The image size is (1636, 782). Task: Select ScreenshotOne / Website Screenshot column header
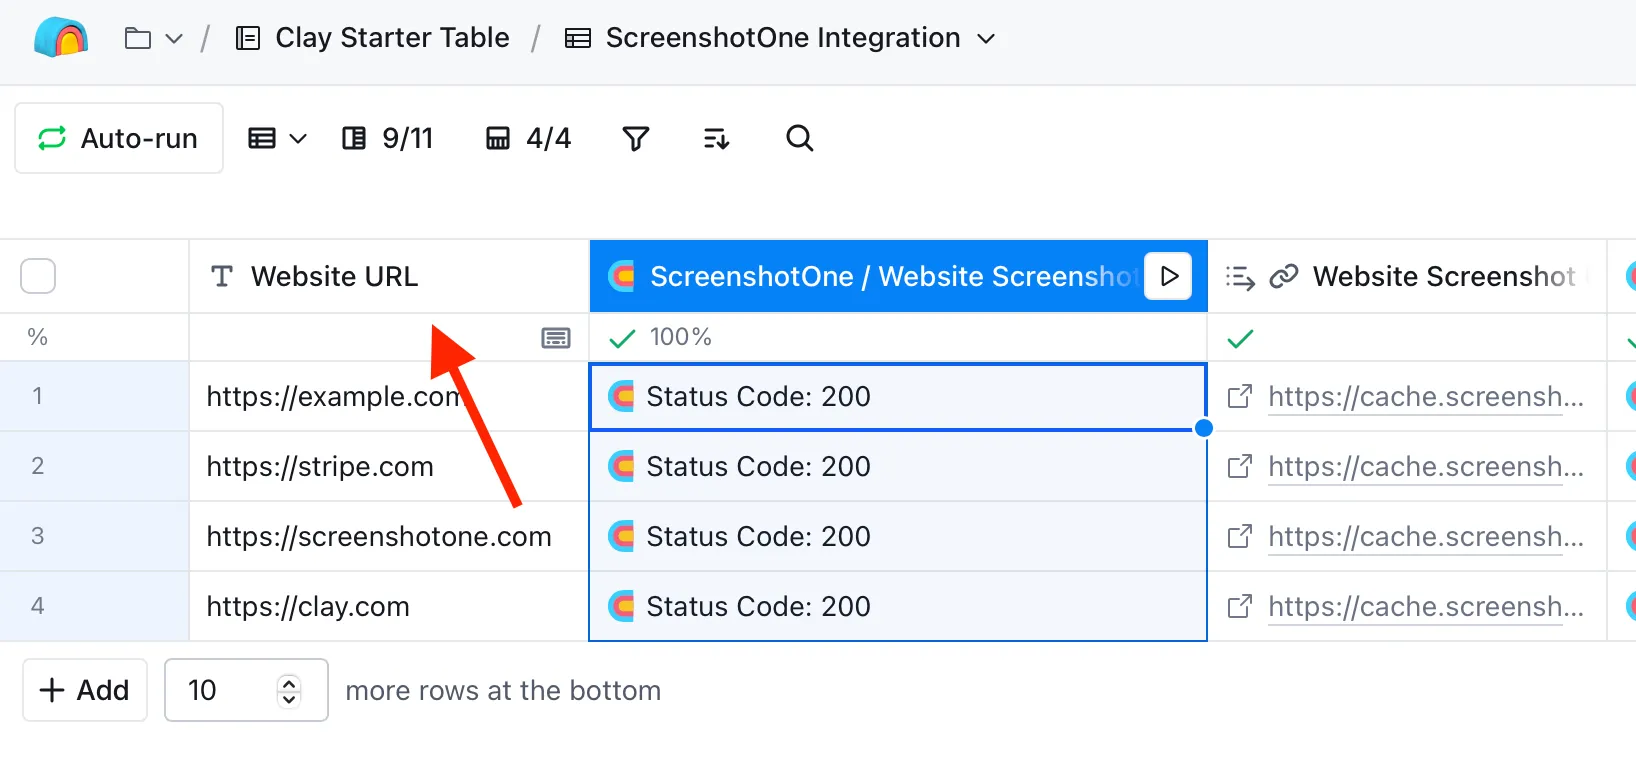click(x=898, y=276)
